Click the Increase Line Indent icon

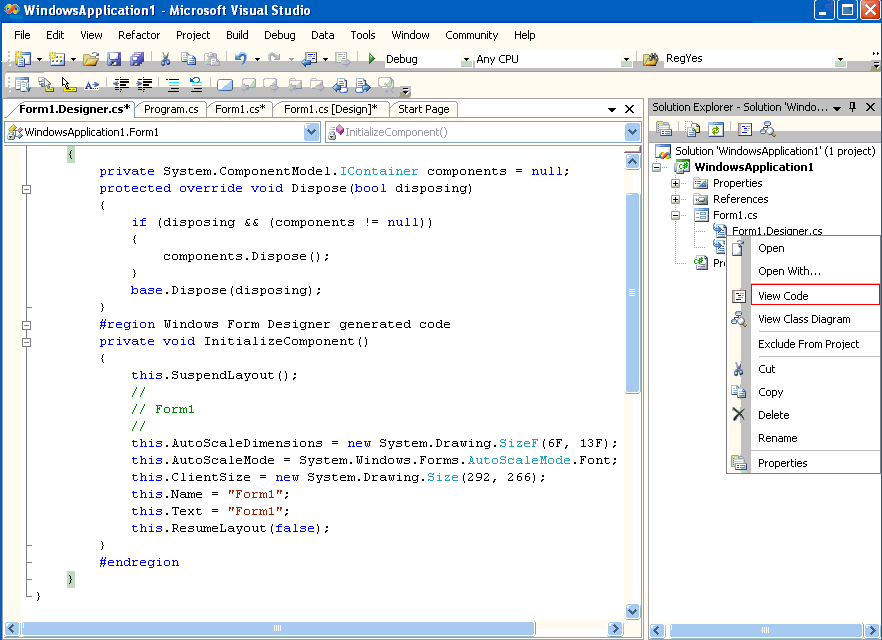[x=145, y=84]
